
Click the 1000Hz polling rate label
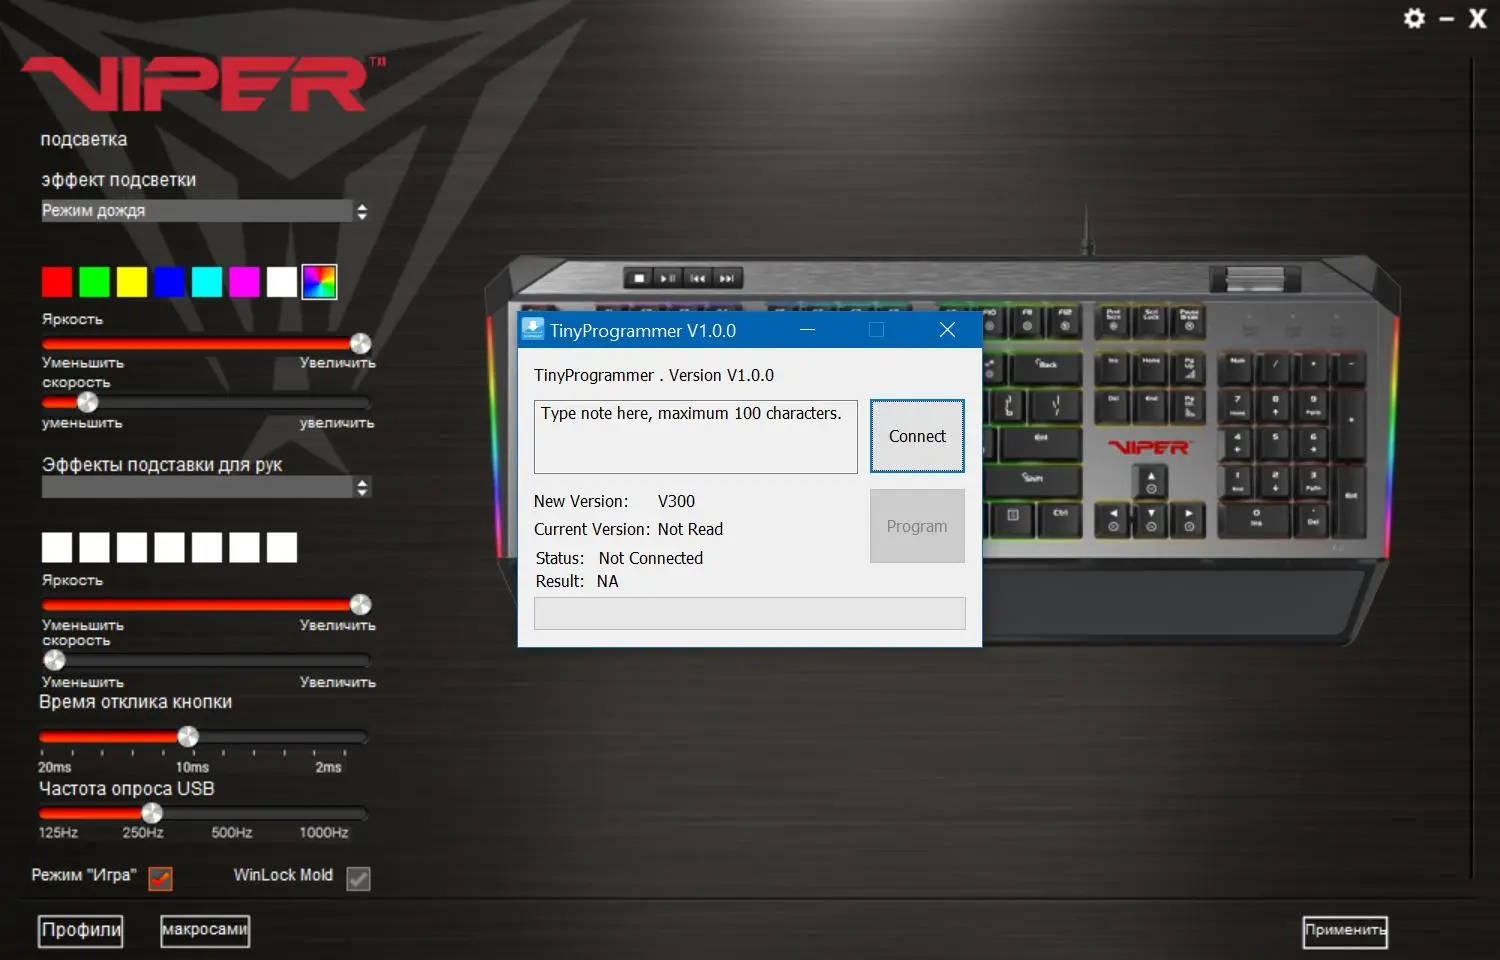pyautogui.click(x=324, y=832)
